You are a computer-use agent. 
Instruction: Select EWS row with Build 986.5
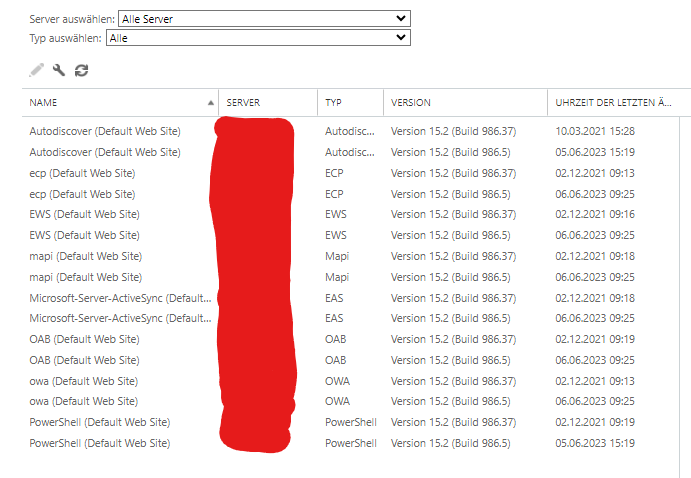pos(350,235)
